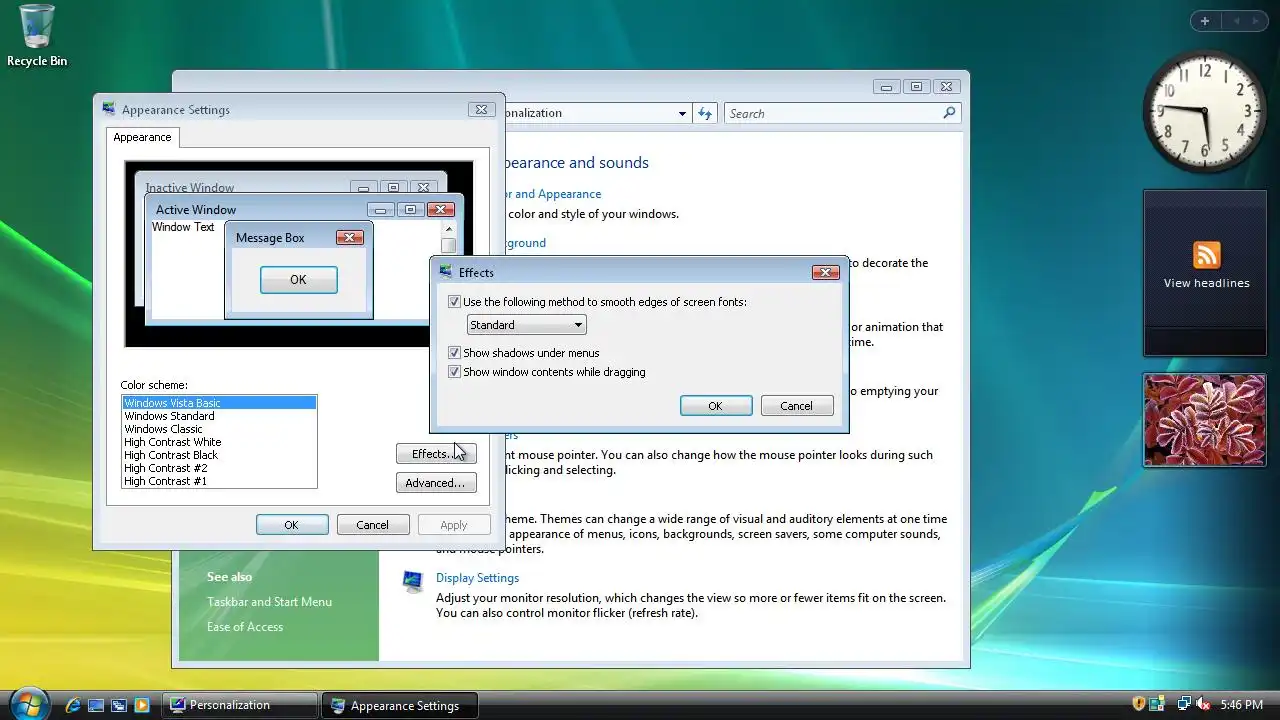
Task: Open the Recycle Bin desktop icon
Action: (37, 36)
